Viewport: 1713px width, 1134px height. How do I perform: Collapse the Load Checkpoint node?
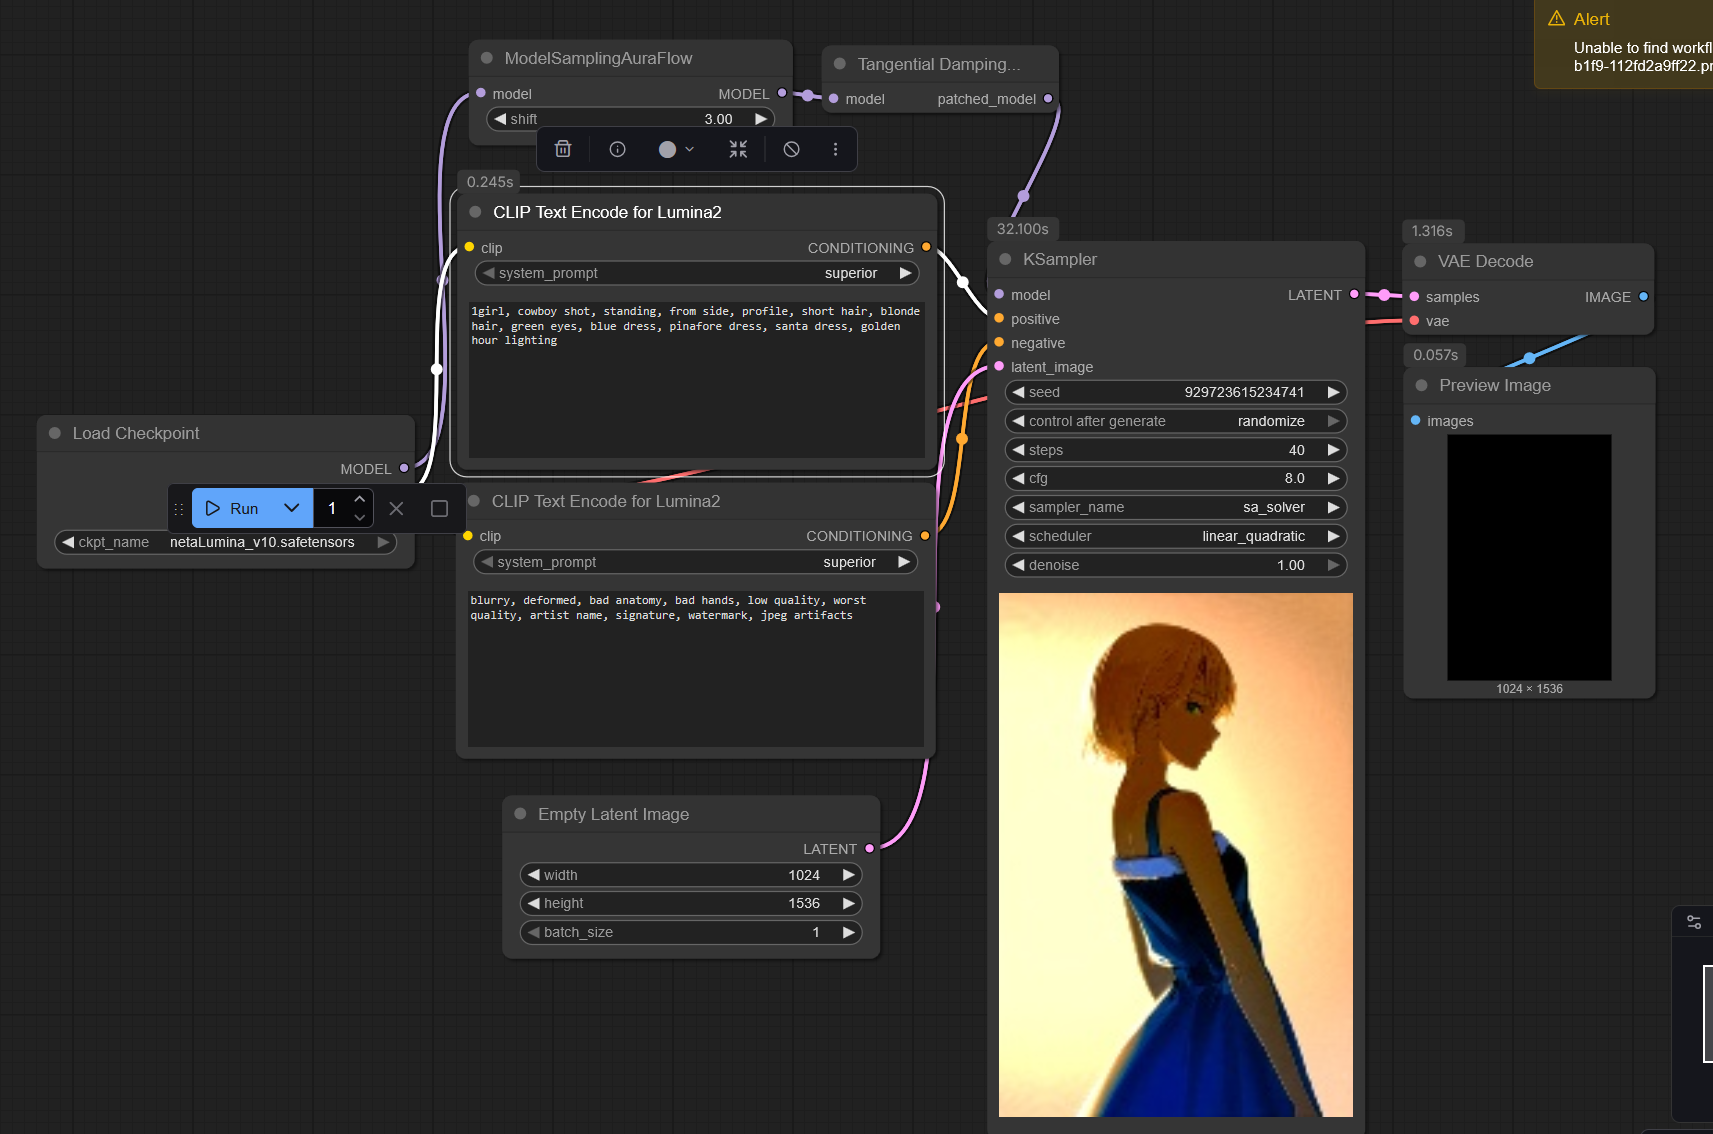[55, 433]
